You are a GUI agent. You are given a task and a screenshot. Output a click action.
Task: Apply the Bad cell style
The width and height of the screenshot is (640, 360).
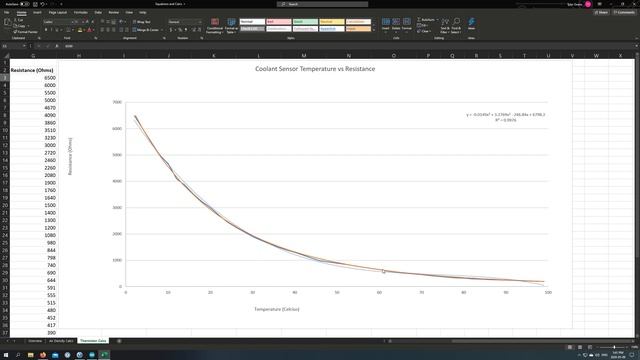278,22
